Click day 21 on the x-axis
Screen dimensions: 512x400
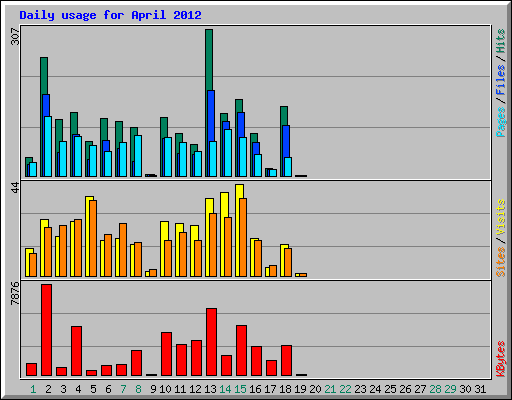330,389
